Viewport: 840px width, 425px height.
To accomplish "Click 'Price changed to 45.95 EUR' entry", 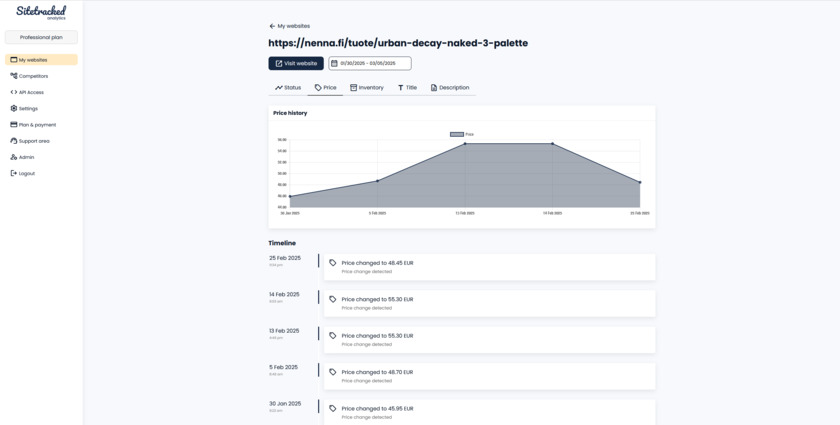I will (489, 412).
